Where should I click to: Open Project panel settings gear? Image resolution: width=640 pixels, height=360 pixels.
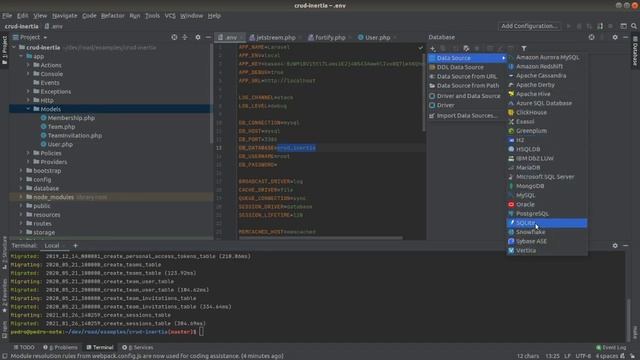[x=198, y=37]
